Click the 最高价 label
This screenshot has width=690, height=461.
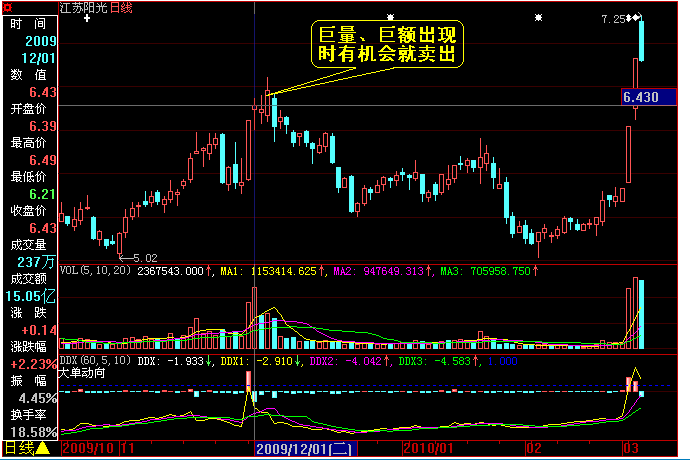pyautogui.click(x=29, y=143)
